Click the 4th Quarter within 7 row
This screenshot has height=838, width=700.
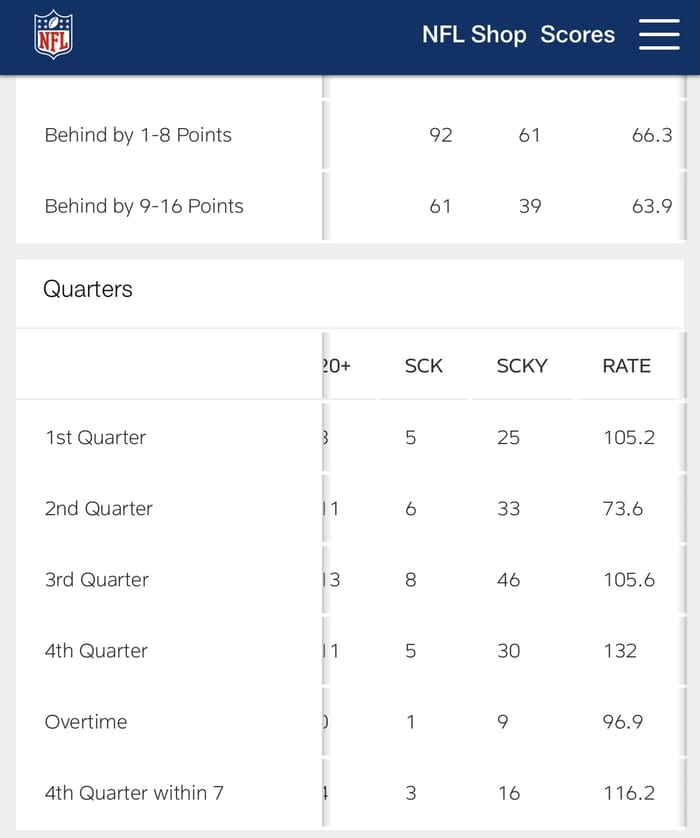point(134,793)
